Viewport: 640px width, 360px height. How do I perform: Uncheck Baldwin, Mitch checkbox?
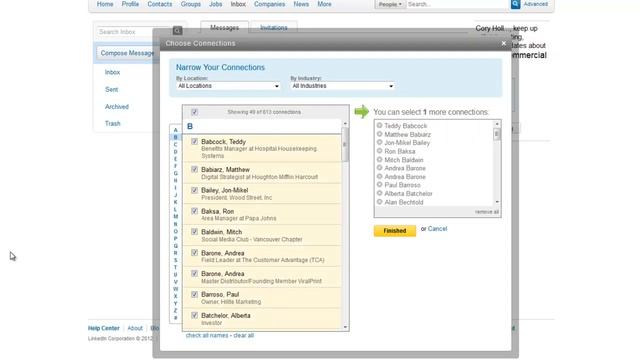click(194, 232)
